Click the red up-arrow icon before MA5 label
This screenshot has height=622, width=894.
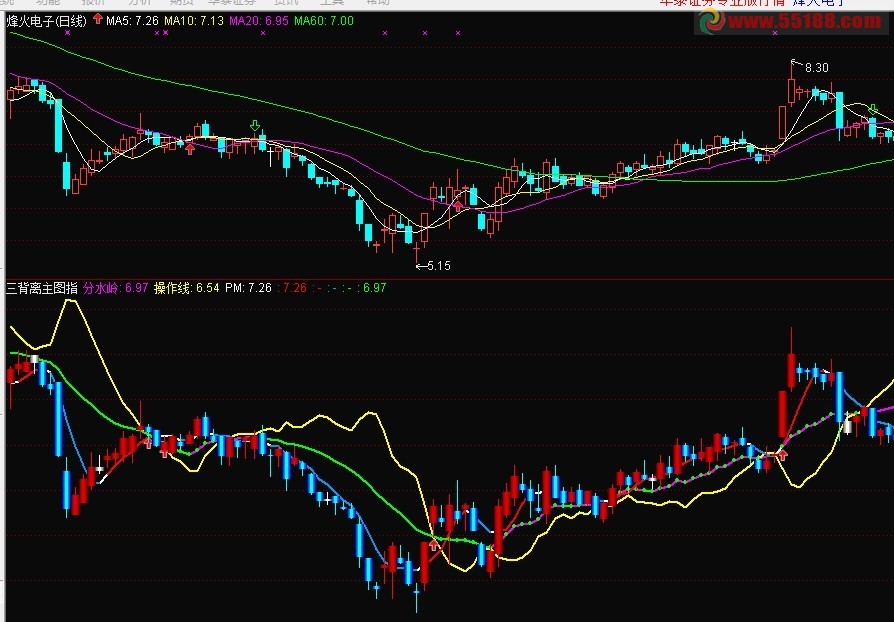[97, 20]
